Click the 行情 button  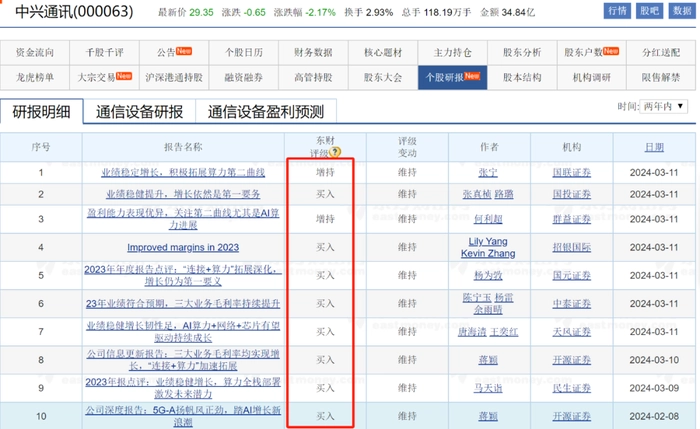617,10
